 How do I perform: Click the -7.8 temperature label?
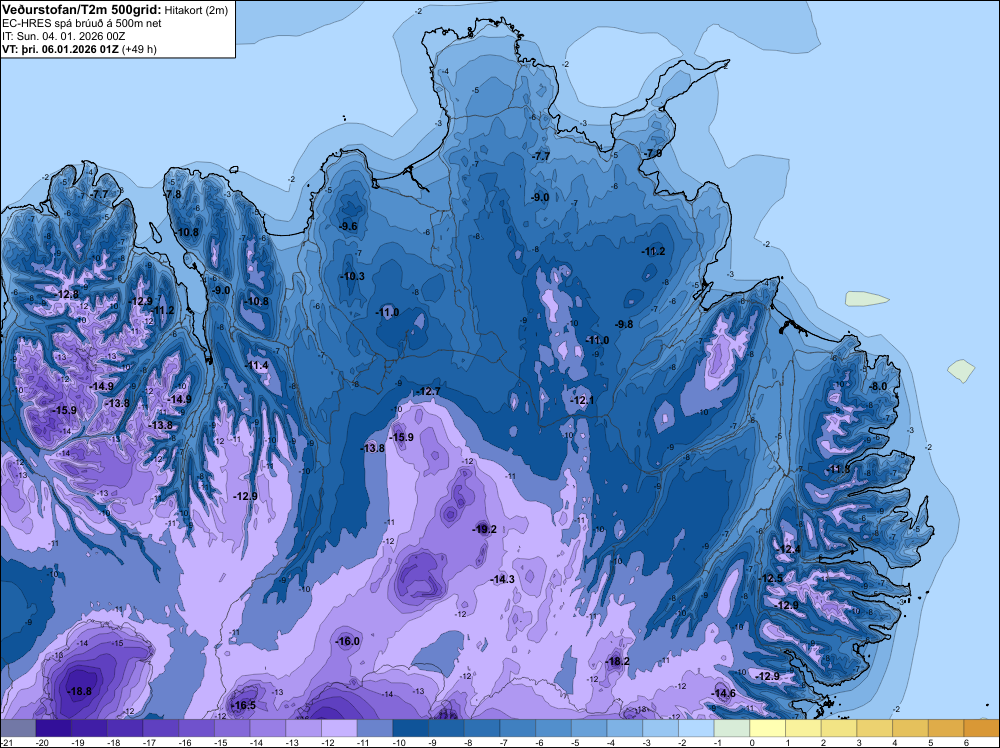point(172,194)
